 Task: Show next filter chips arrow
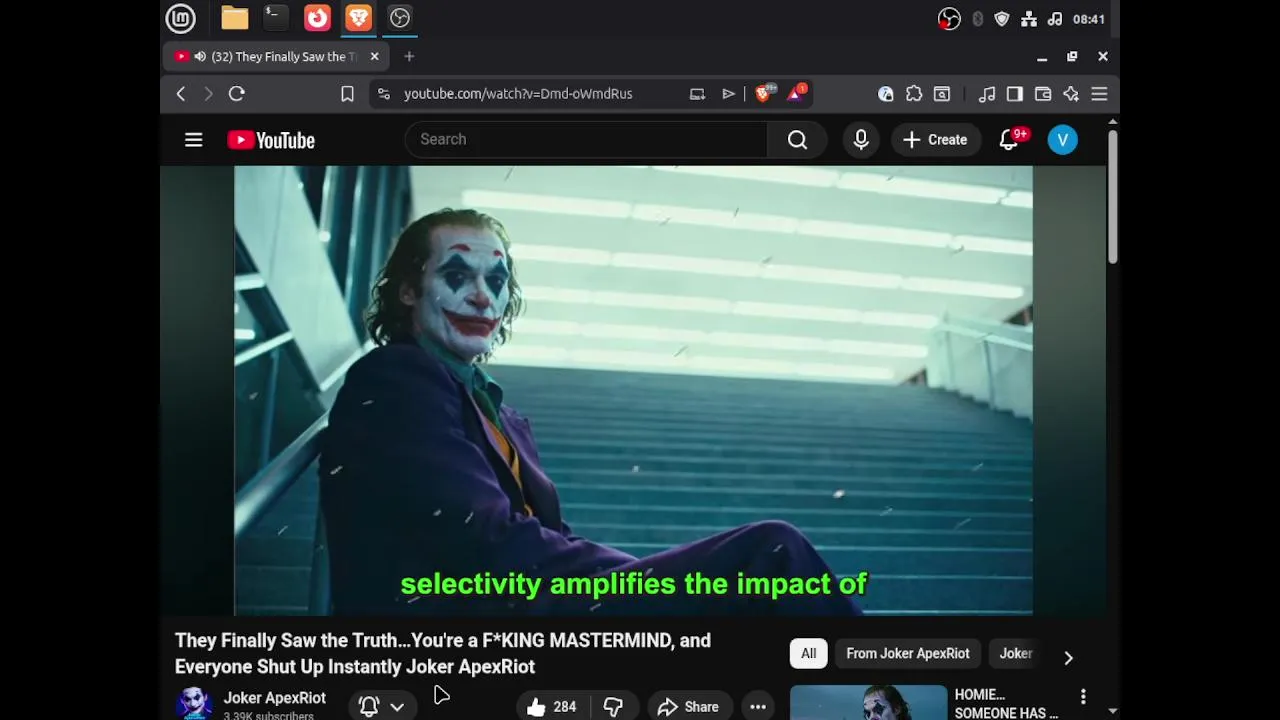tap(1068, 657)
